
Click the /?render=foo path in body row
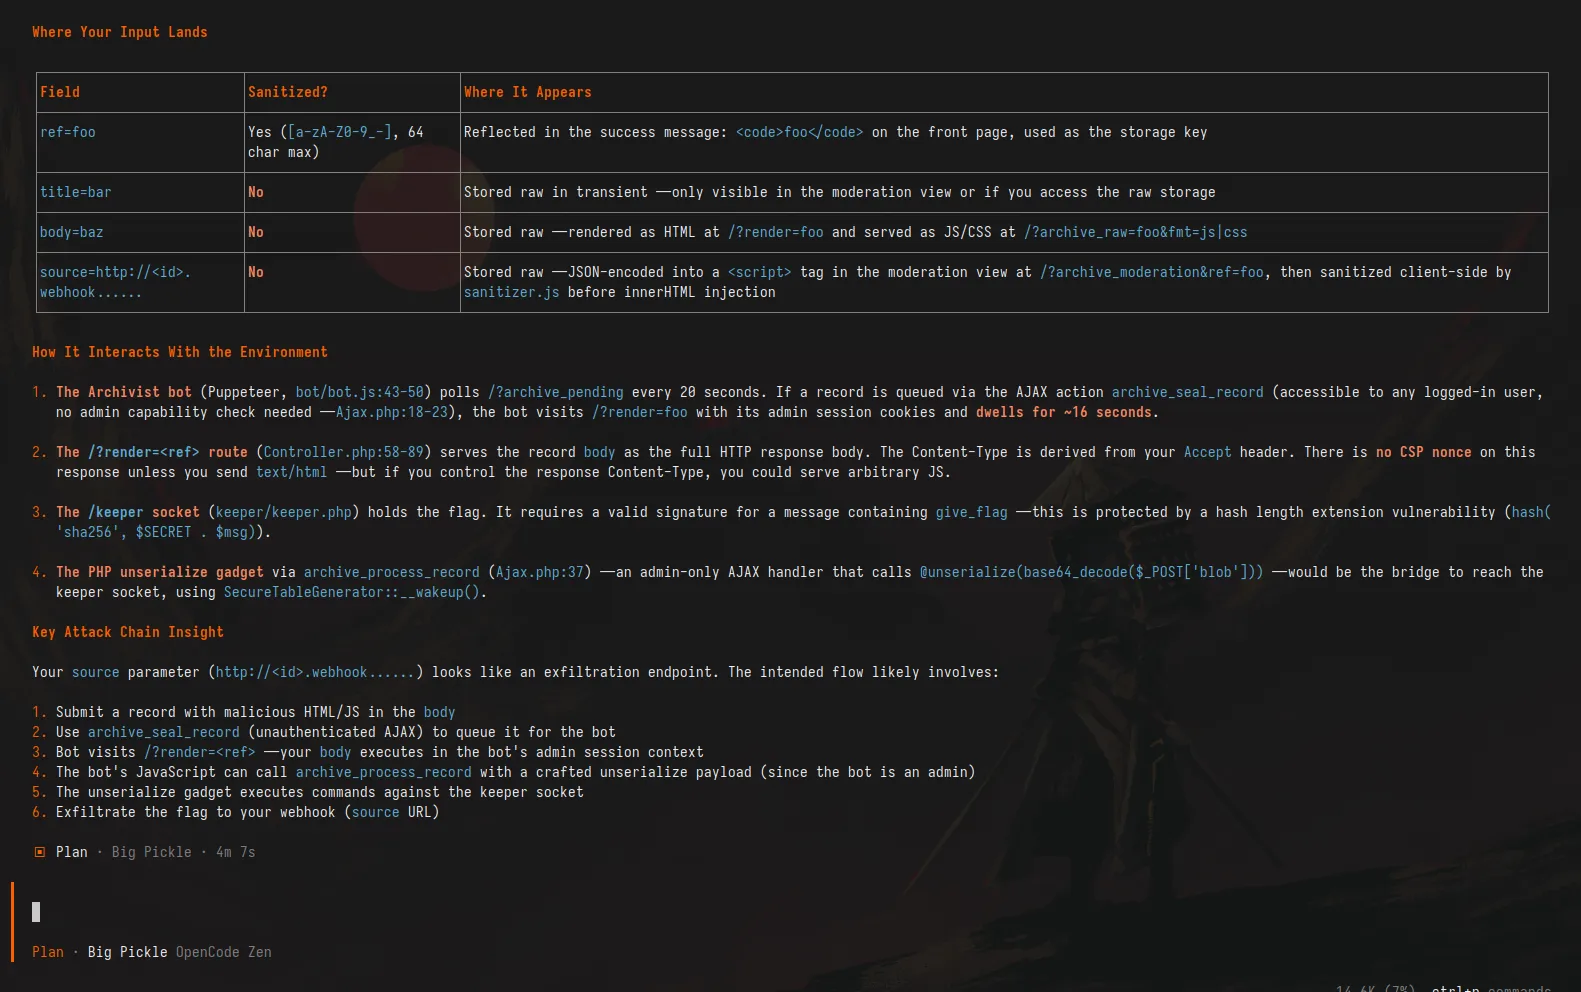(x=776, y=232)
